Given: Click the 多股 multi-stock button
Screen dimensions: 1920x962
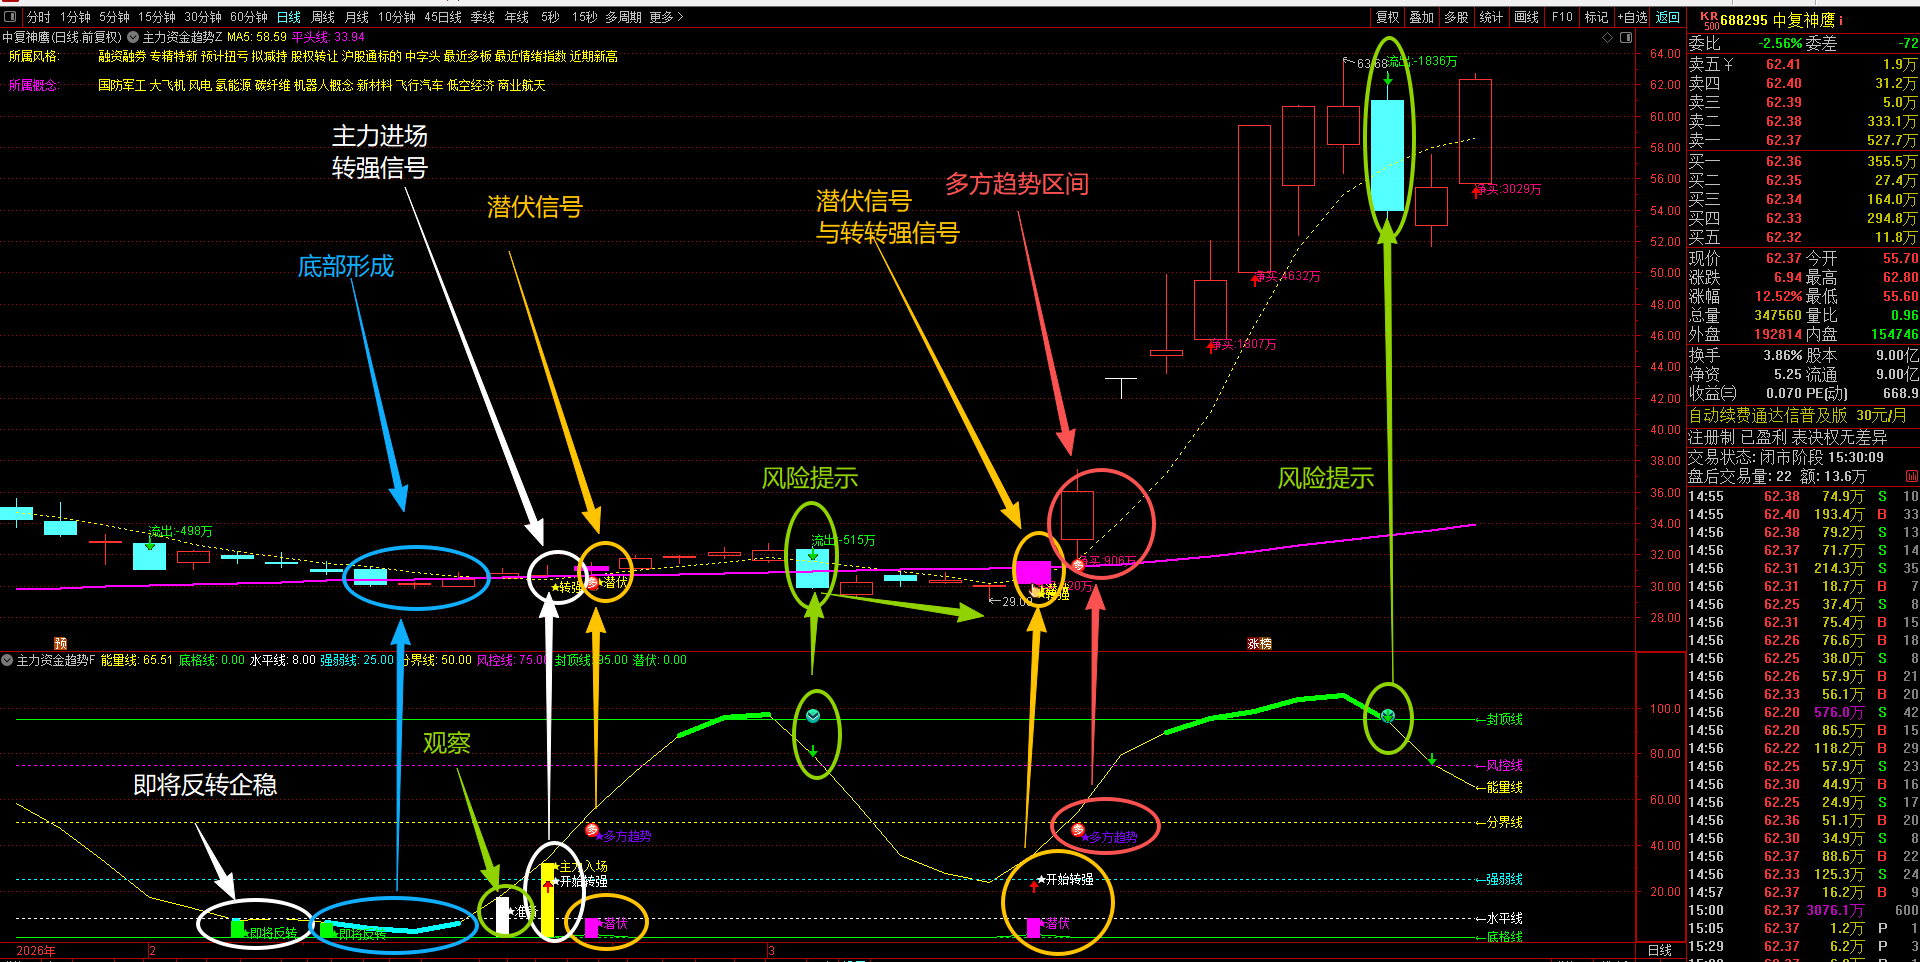Looking at the screenshot, I should pyautogui.click(x=1457, y=17).
